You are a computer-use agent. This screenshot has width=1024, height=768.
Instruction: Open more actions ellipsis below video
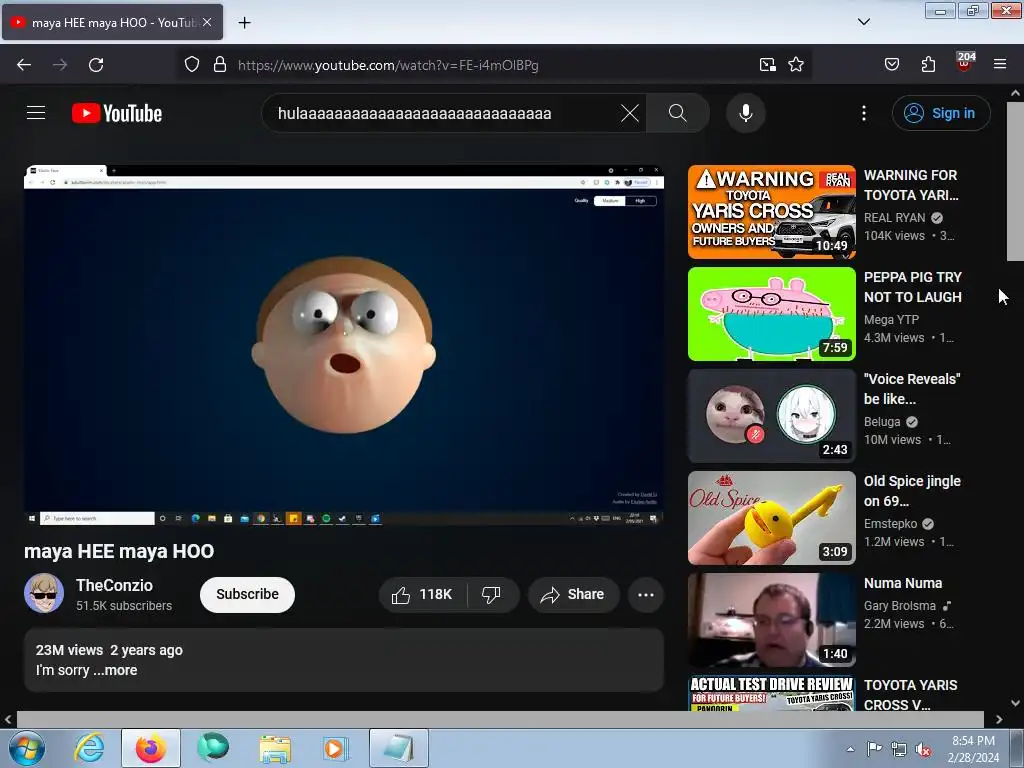646,595
